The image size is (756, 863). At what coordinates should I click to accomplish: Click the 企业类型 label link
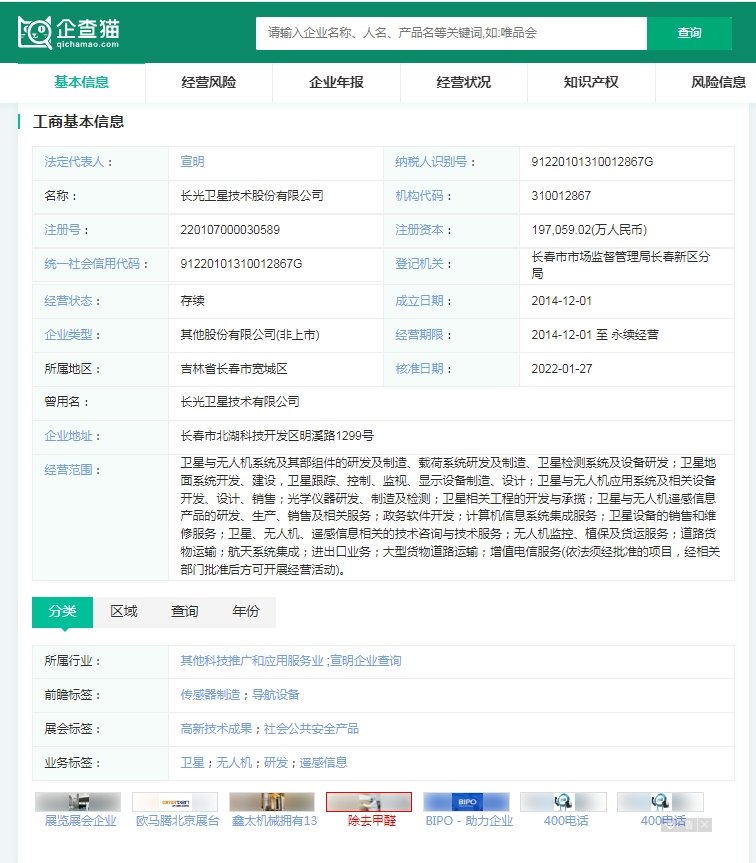(x=68, y=335)
